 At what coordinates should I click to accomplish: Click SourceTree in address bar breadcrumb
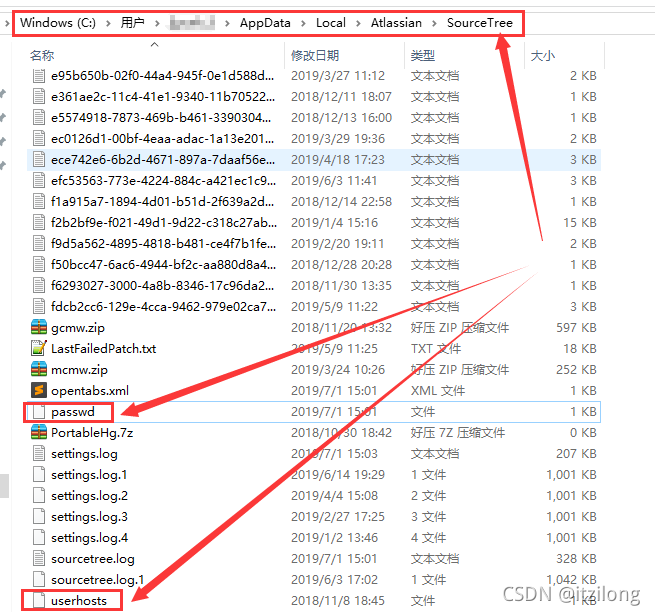[480, 23]
